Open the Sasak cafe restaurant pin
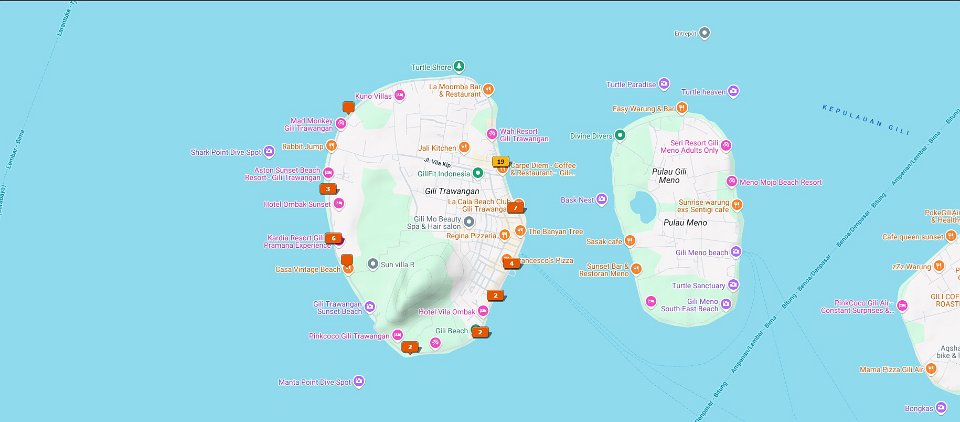 coord(631,241)
